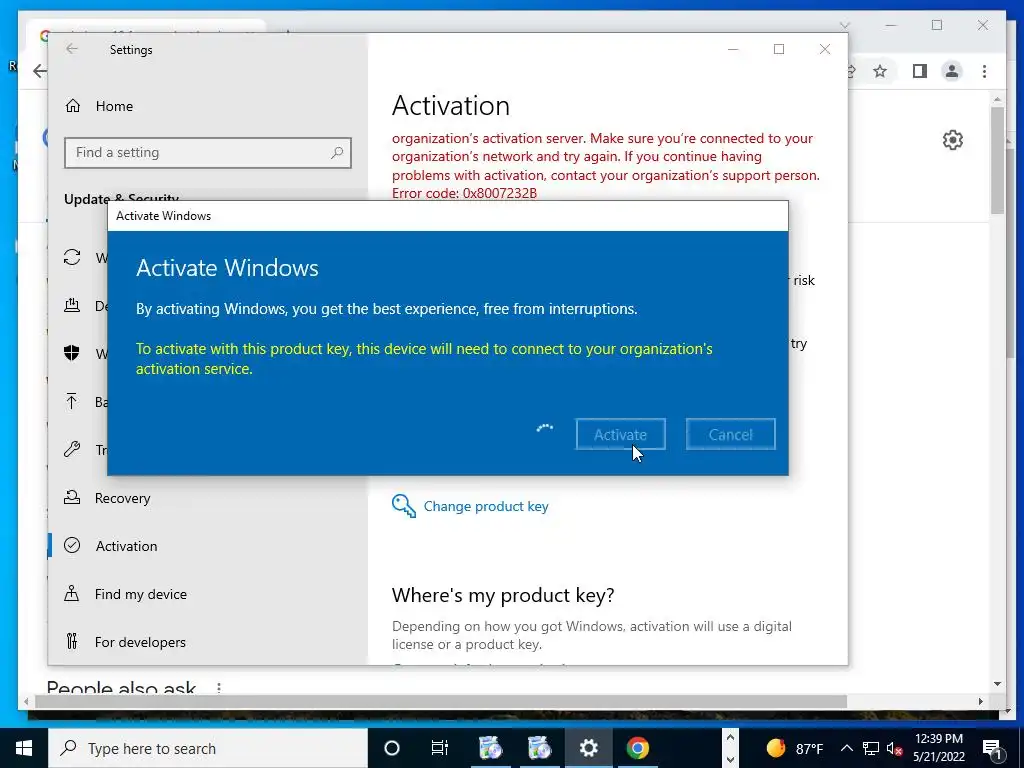Go back with Settings back arrow
This screenshot has width=1024, height=768.
[72, 49]
